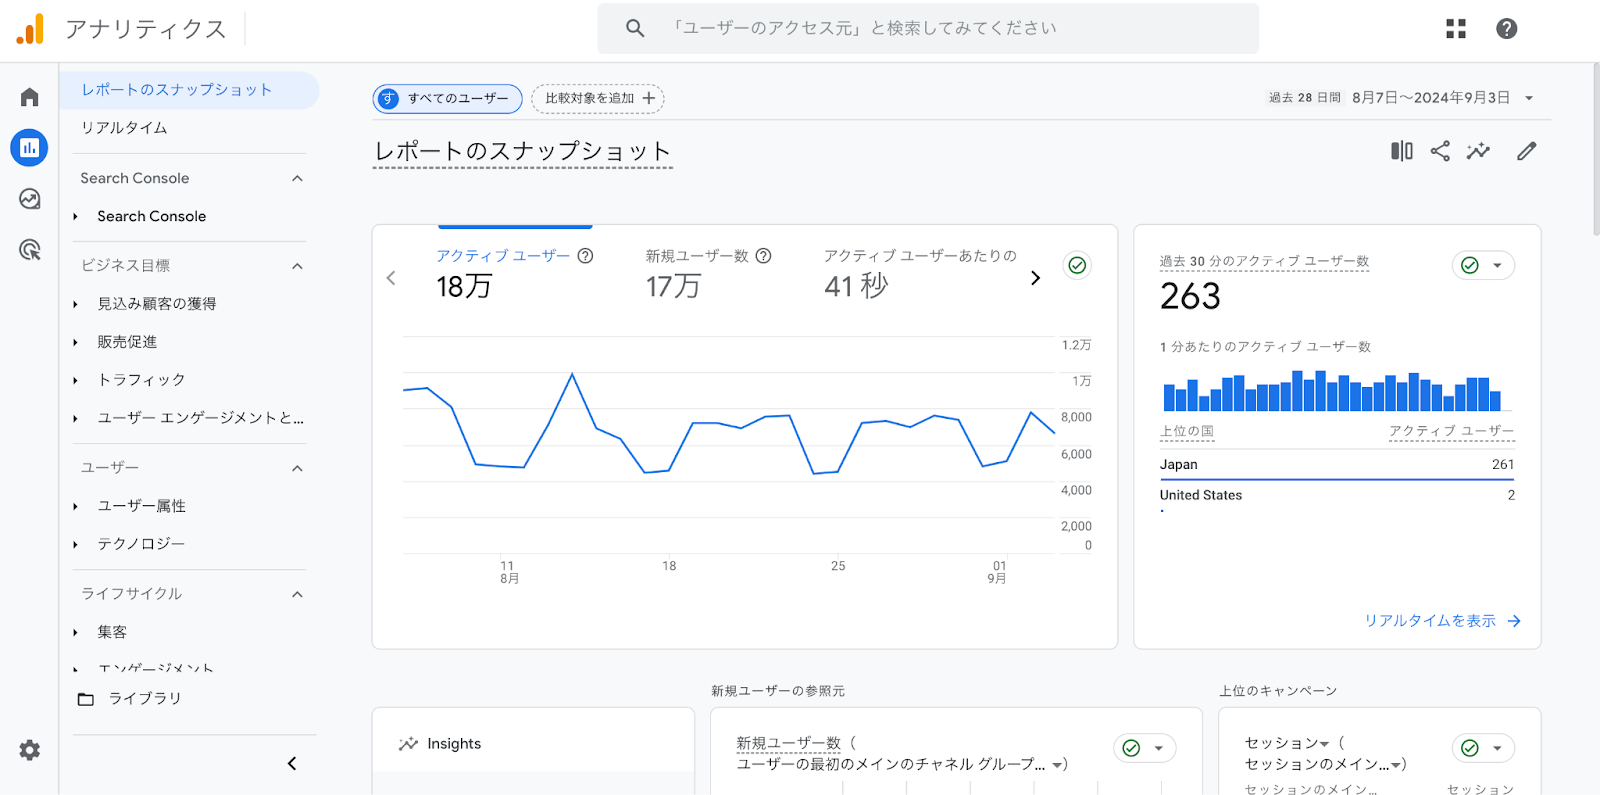Screen dimensions: 1600x795
Task: Click the search magnifier icon
Action: click(x=635, y=28)
